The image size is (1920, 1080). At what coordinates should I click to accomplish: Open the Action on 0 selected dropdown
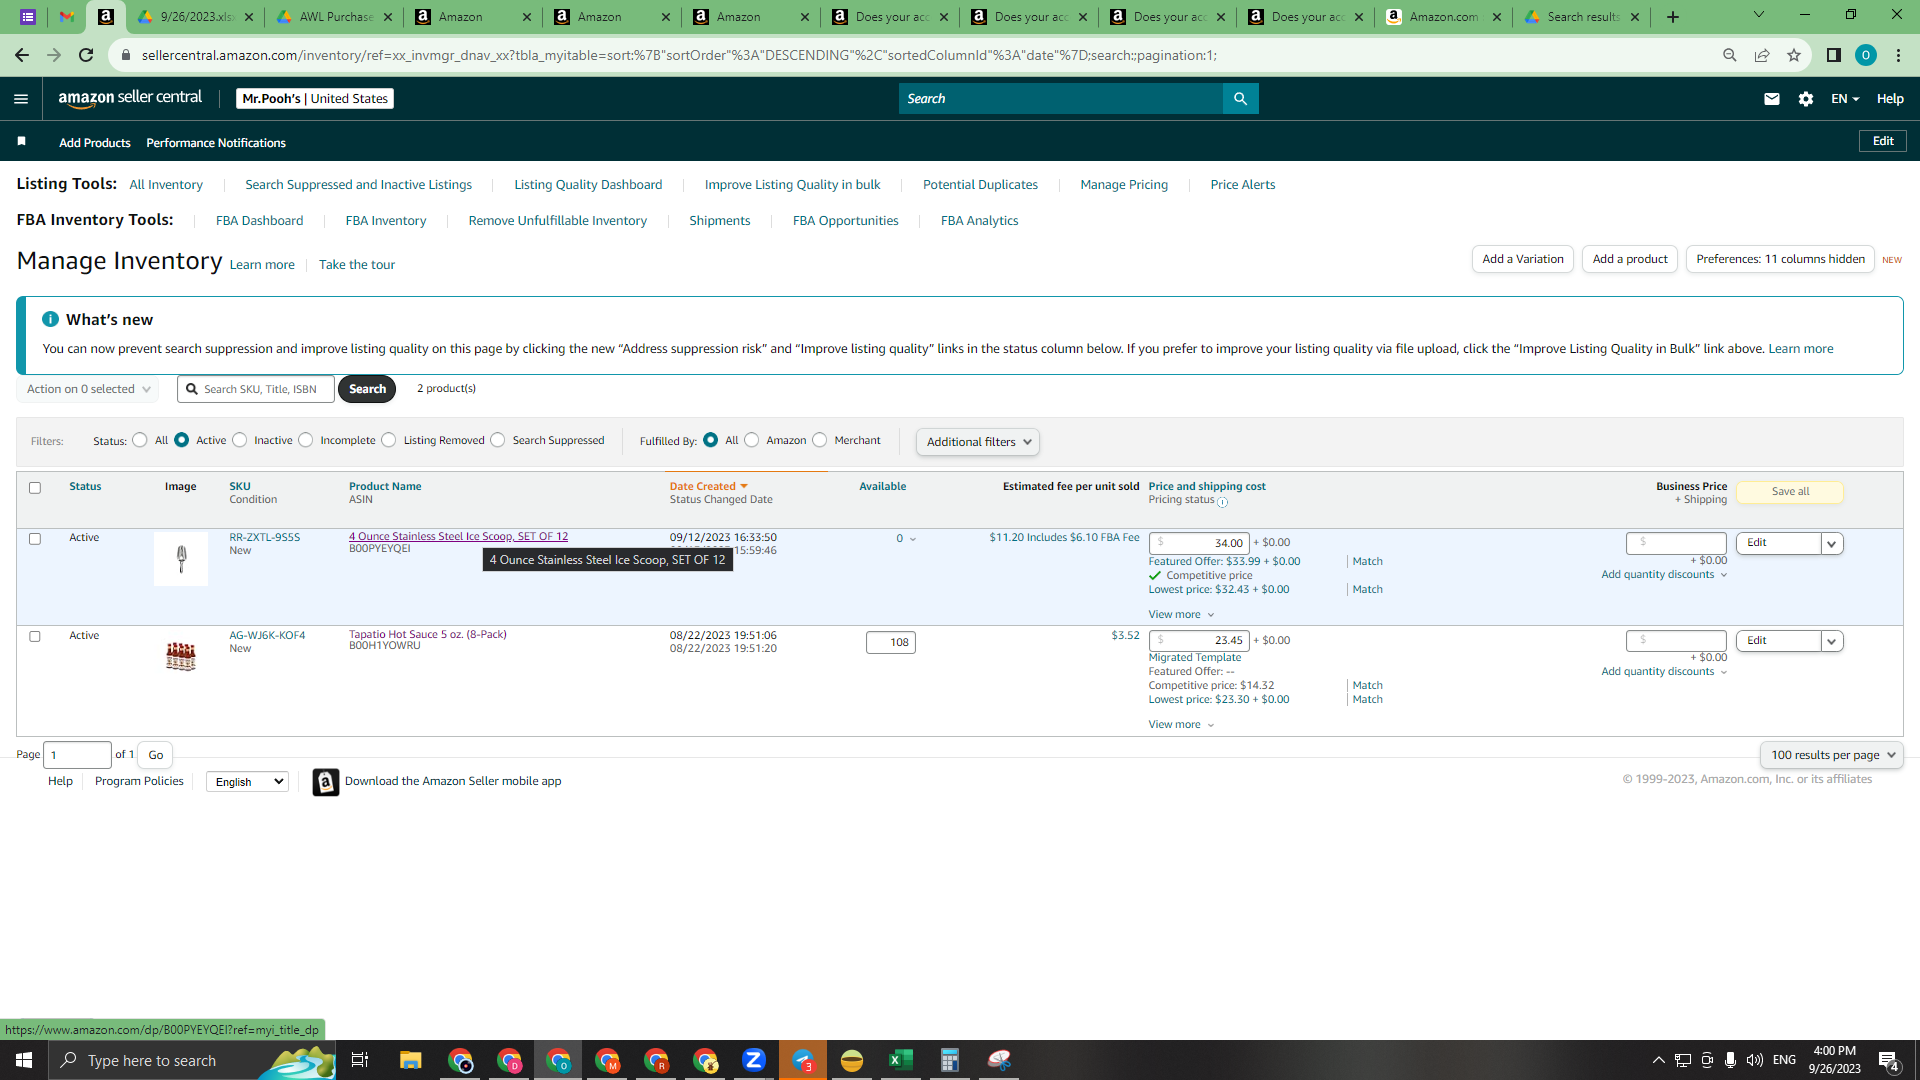[x=88, y=389]
